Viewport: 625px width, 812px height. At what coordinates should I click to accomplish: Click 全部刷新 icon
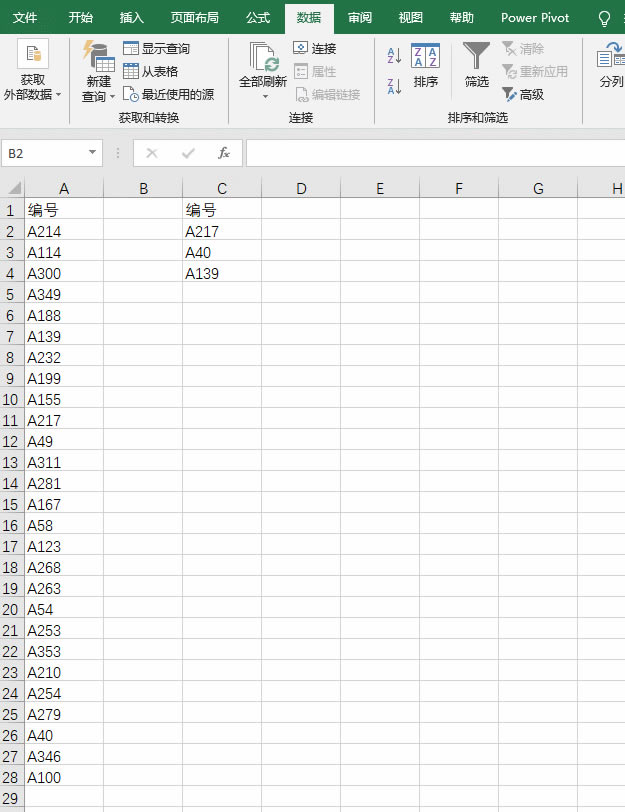click(263, 57)
